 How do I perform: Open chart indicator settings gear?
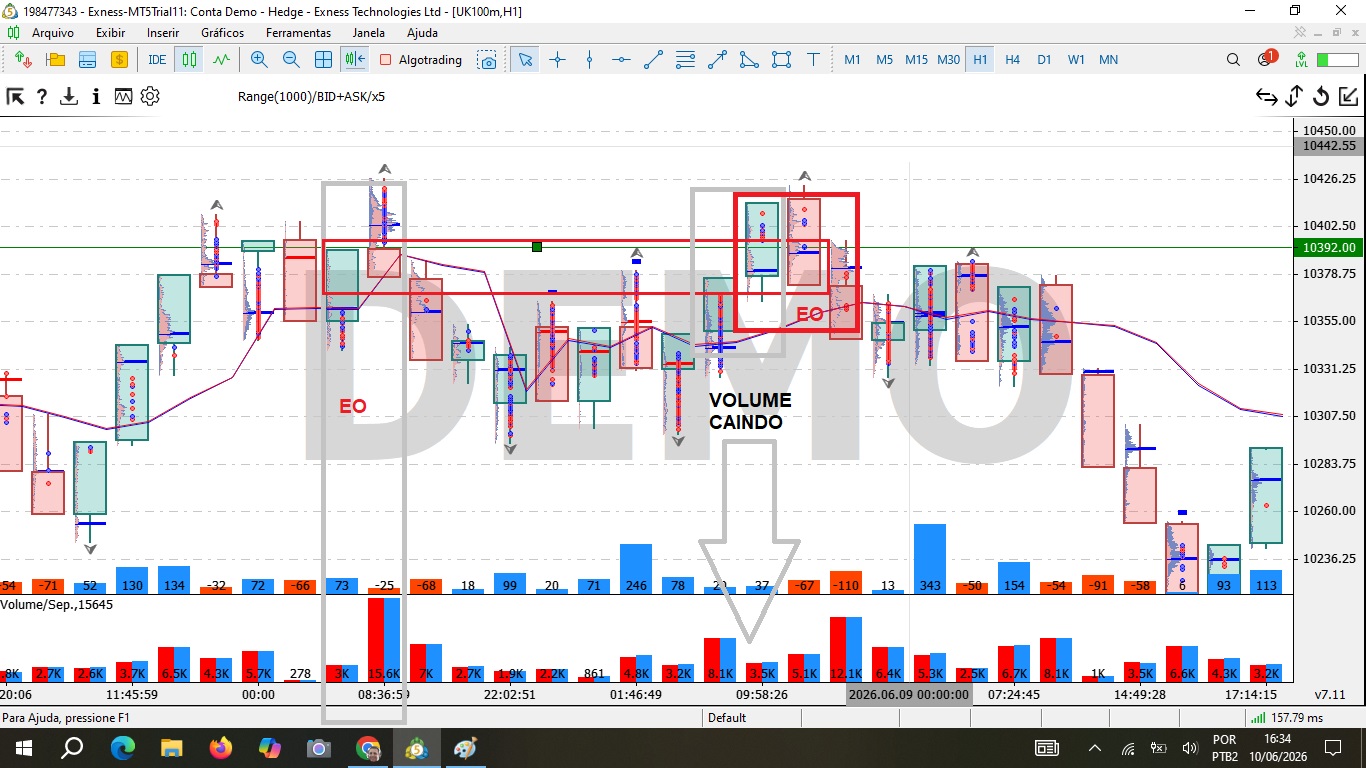(x=150, y=97)
